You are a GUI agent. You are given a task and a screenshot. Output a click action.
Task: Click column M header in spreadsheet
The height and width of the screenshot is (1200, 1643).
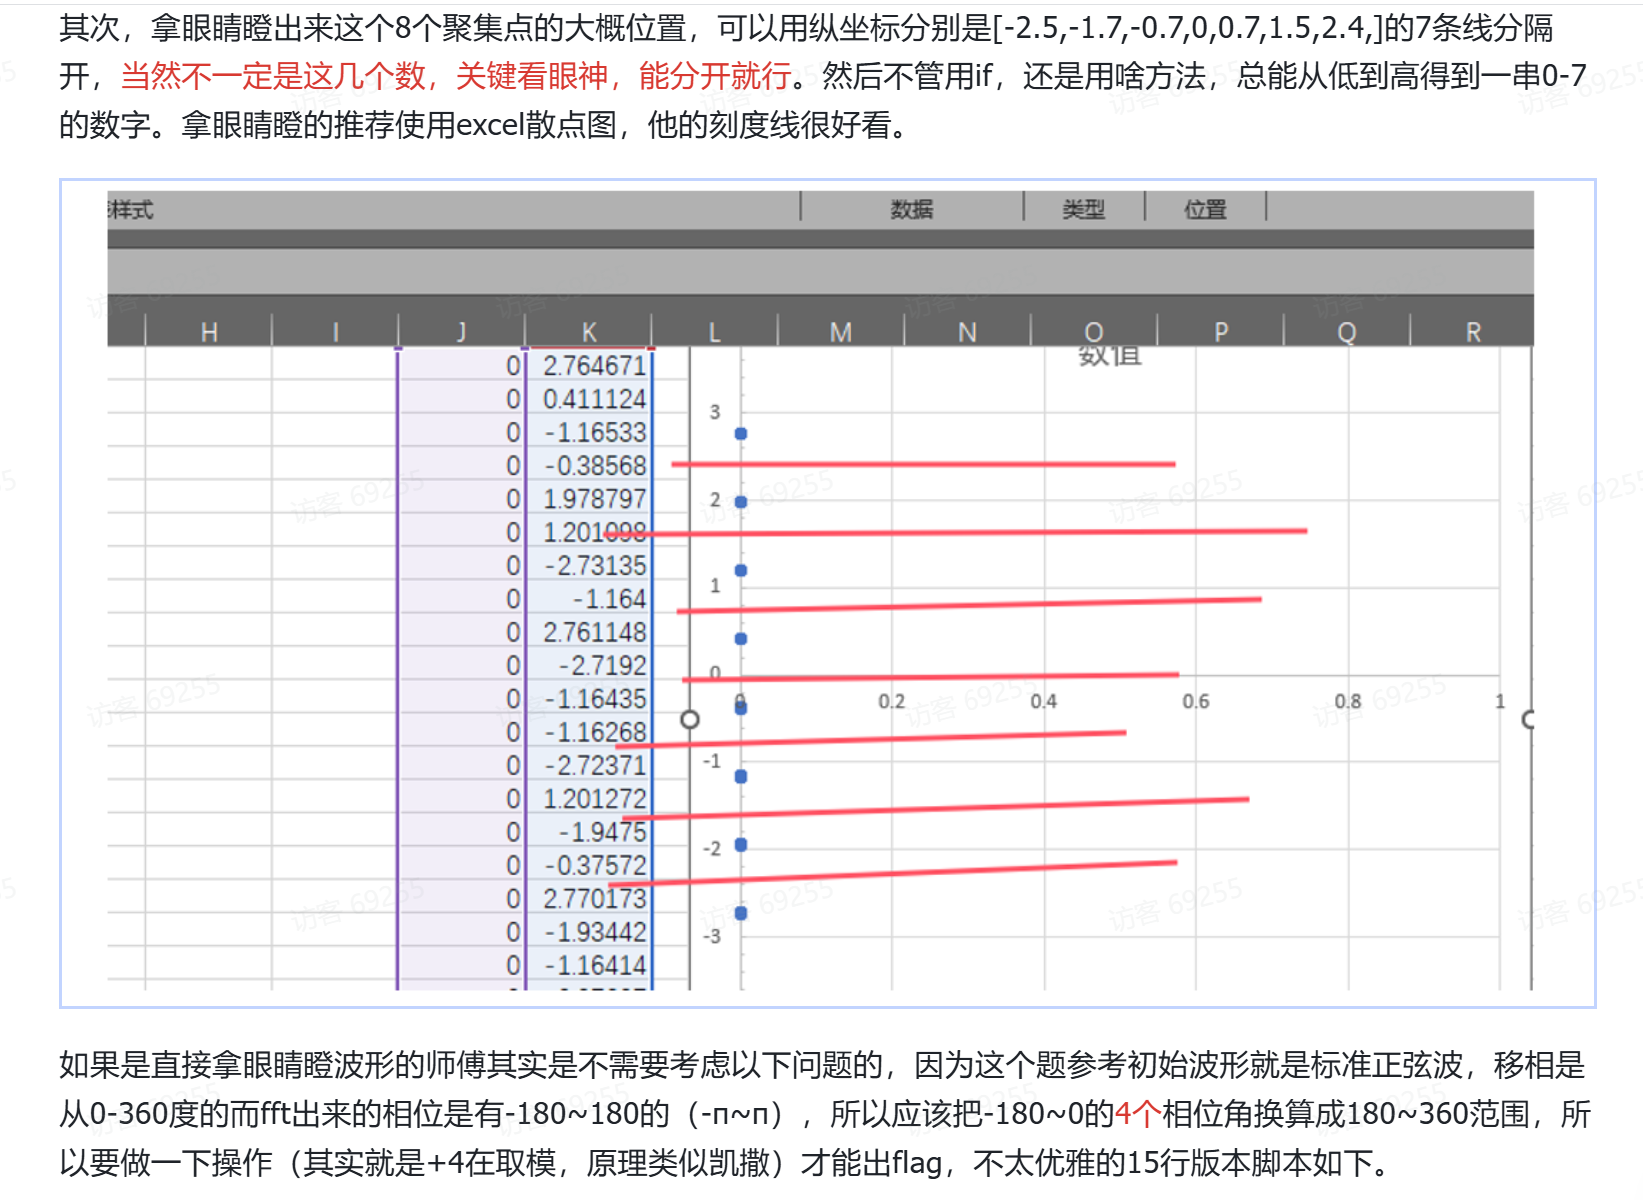pos(841,332)
